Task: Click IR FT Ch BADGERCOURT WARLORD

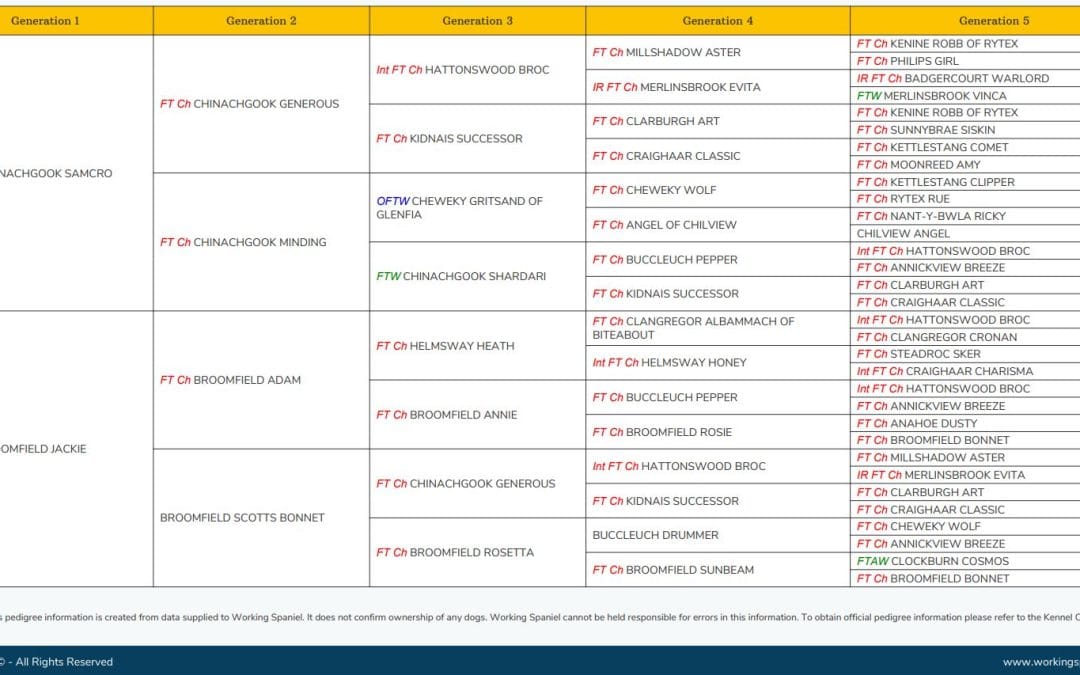Action: (953, 78)
